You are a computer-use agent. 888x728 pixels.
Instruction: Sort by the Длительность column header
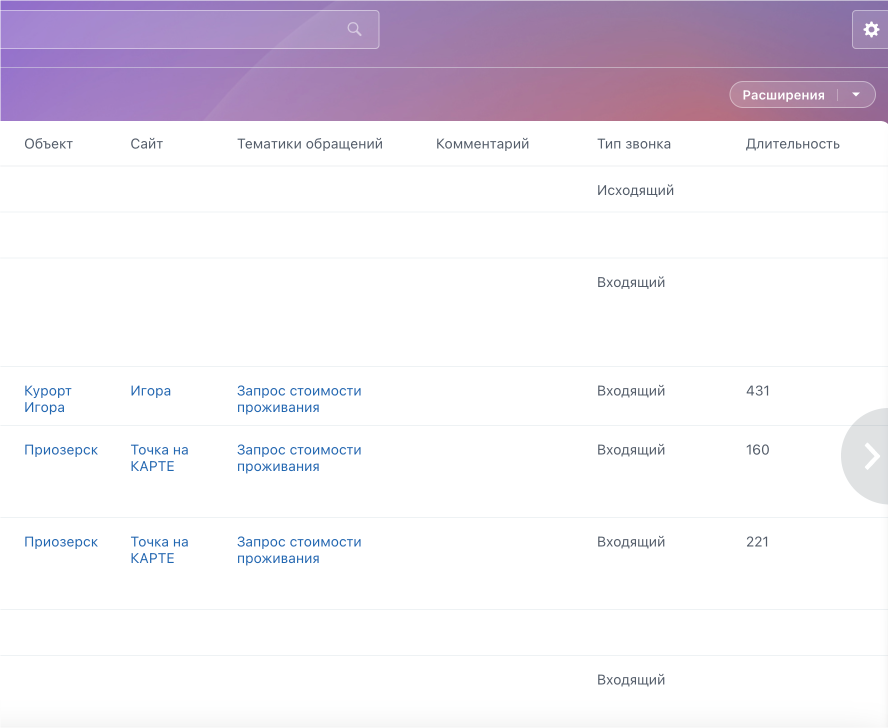[792, 144]
